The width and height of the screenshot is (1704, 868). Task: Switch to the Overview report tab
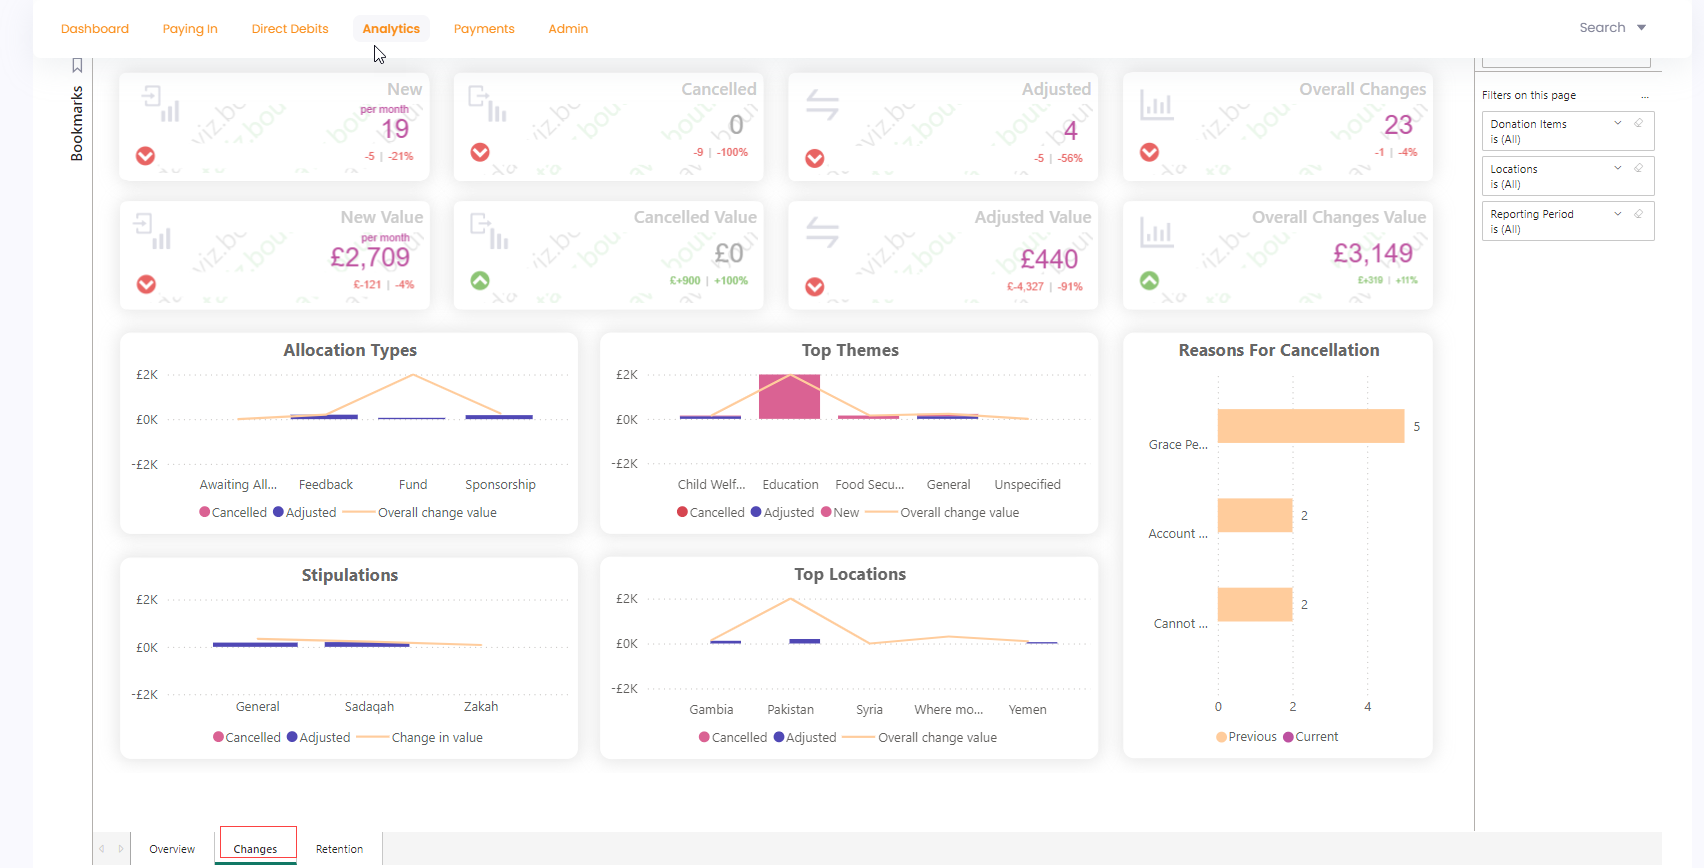click(x=172, y=849)
